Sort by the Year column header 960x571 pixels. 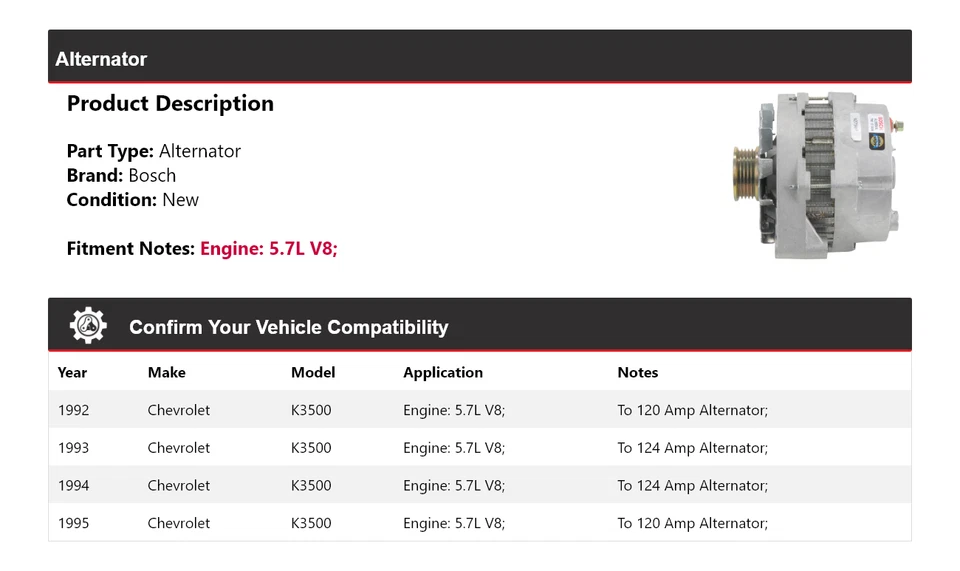(72, 372)
